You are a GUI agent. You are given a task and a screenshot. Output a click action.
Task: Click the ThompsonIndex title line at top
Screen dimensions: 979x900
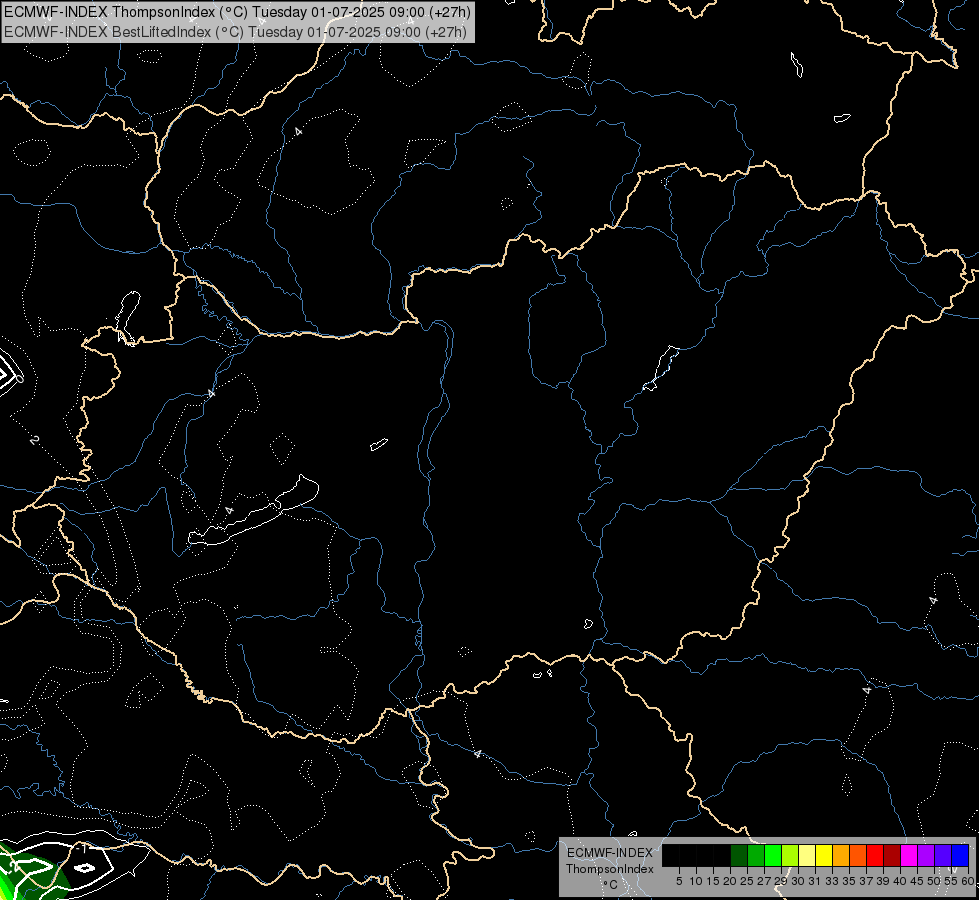point(237,12)
